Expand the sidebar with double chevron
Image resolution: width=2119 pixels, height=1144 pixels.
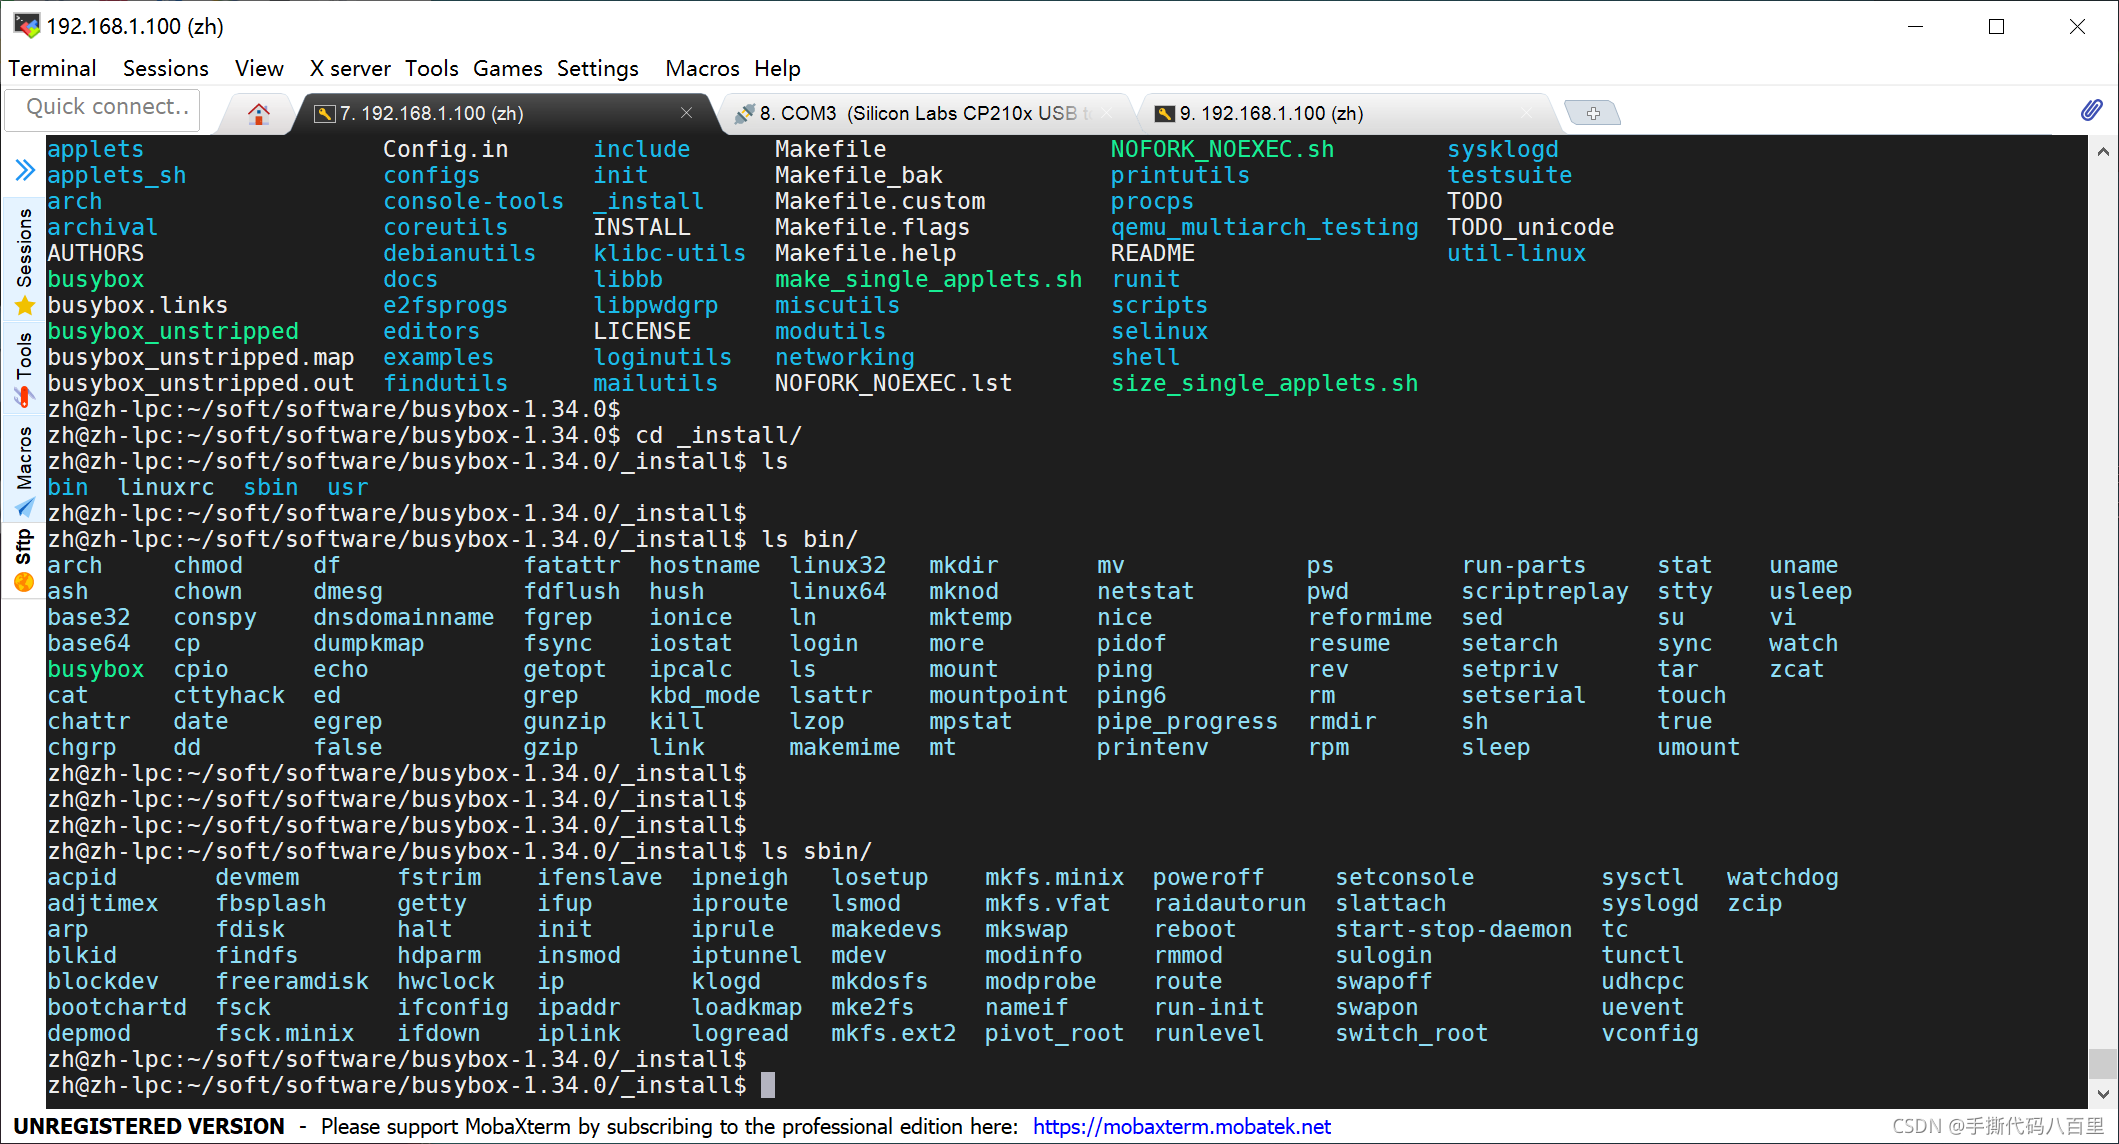[x=25, y=170]
